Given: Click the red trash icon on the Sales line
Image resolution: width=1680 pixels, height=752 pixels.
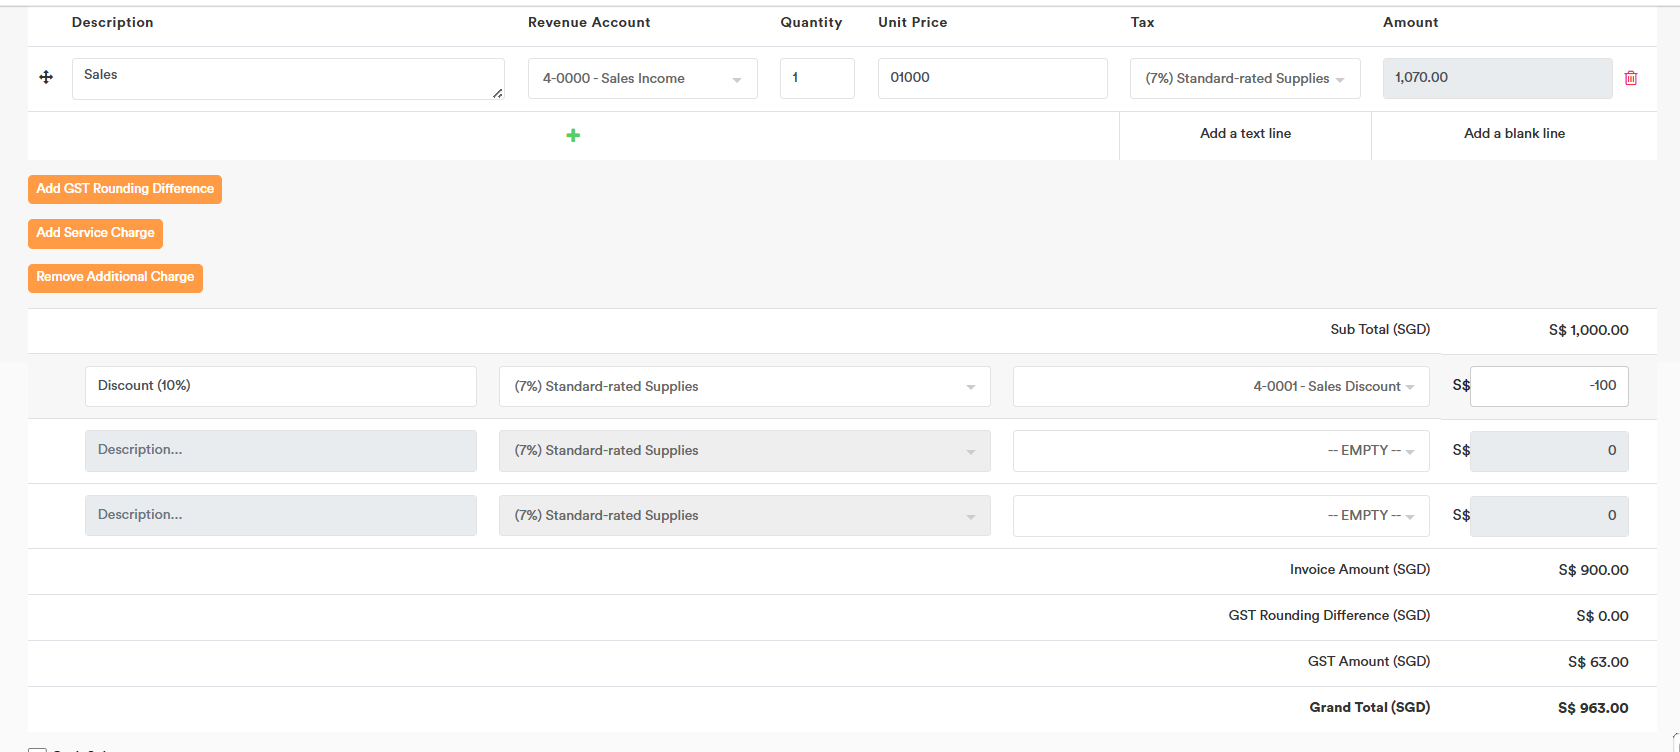Looking at the screenshot, I should click(1631, 78).
